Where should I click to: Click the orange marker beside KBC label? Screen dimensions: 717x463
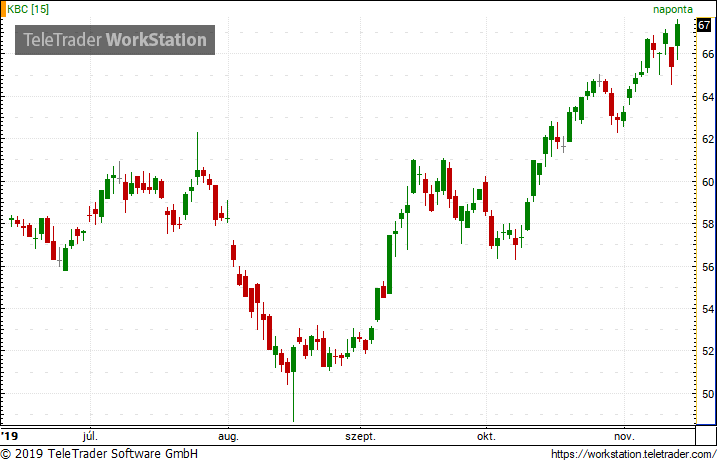coord(3,9)
